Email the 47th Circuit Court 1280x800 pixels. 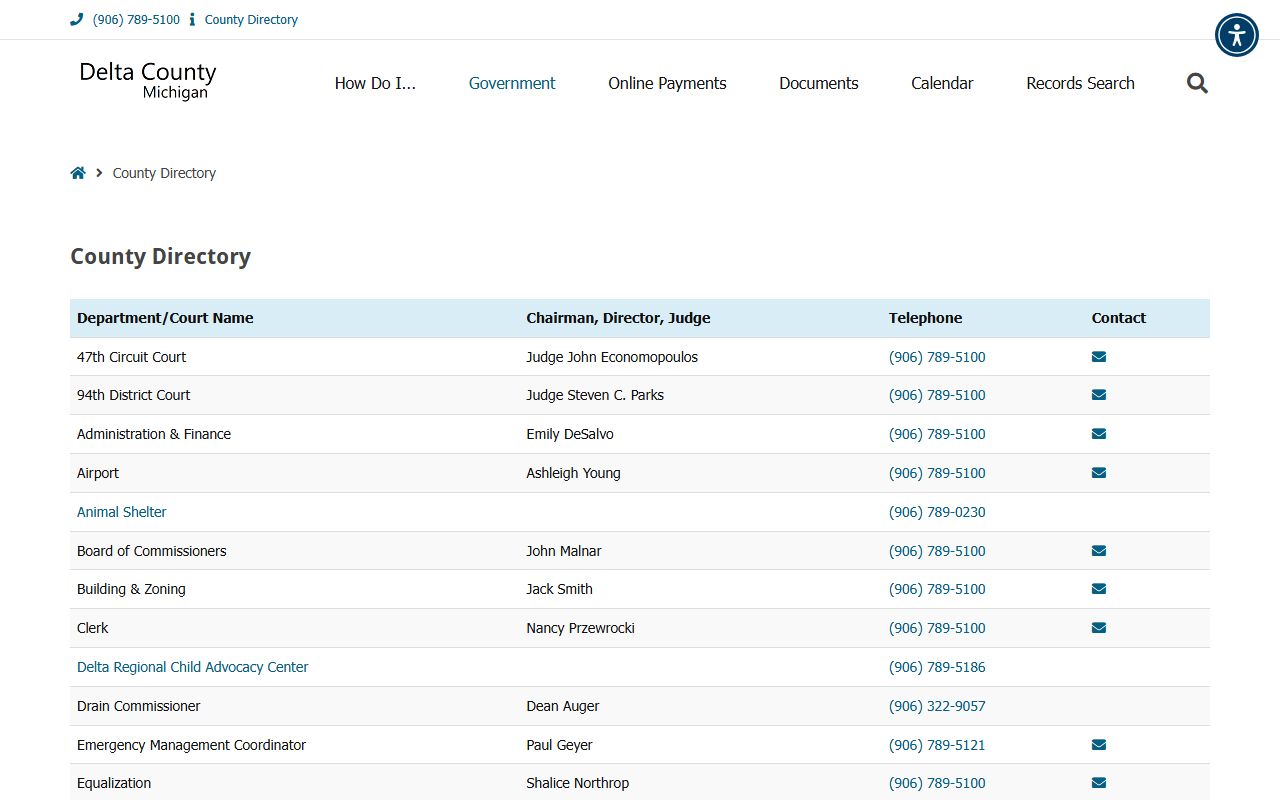[x=1099, y=357]
